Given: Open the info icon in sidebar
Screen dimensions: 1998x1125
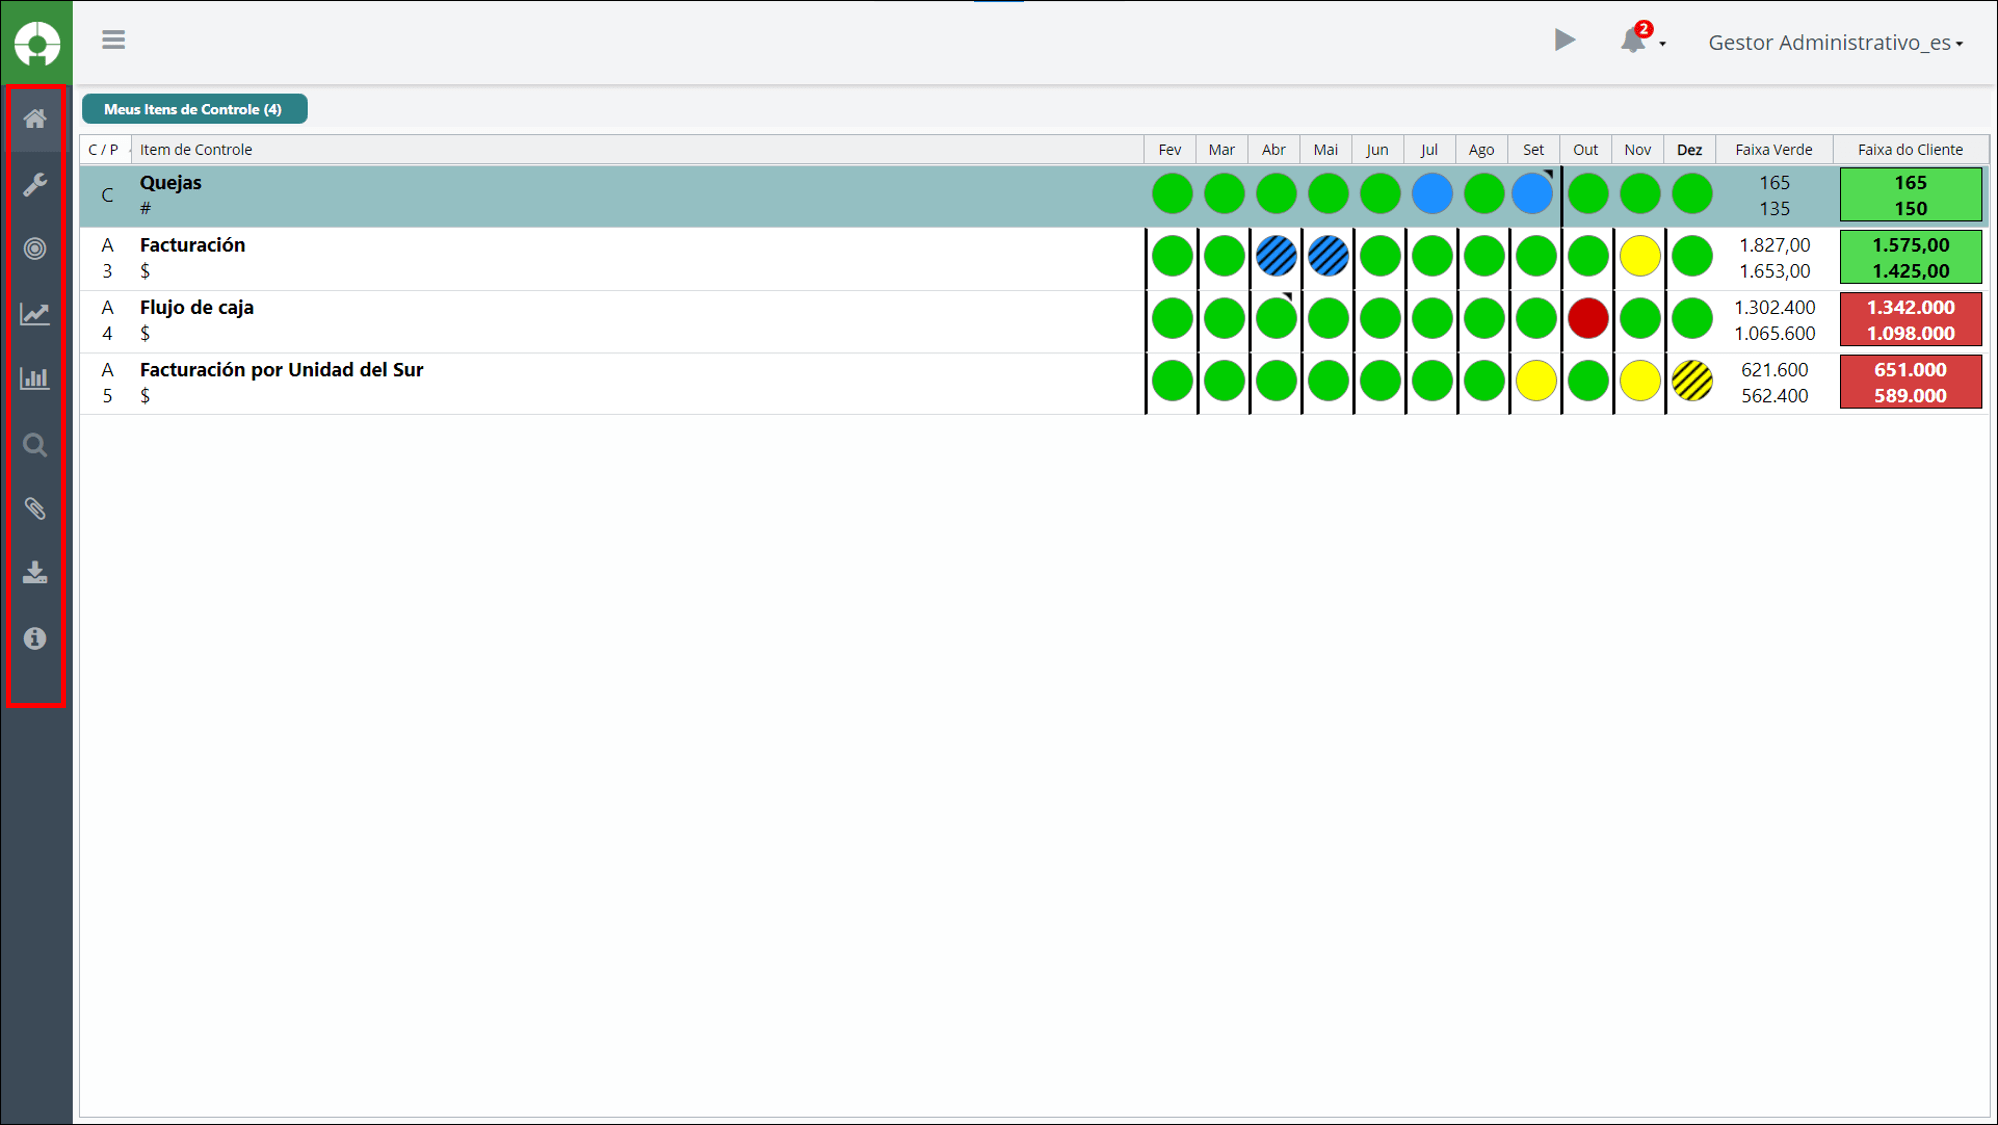Looking at the screenshot, I should coord(35,638).
